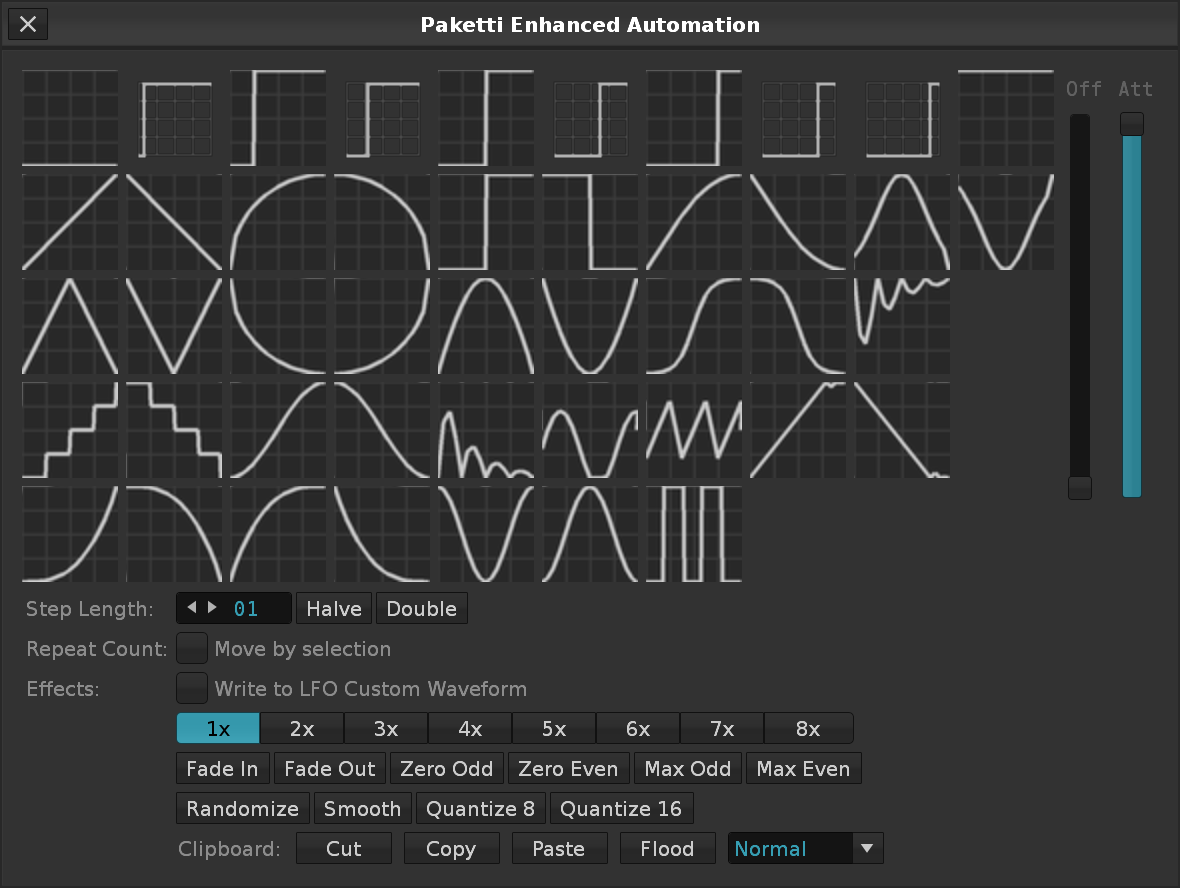Toggle Write to LFO Custom Waveform

point(192,689)
